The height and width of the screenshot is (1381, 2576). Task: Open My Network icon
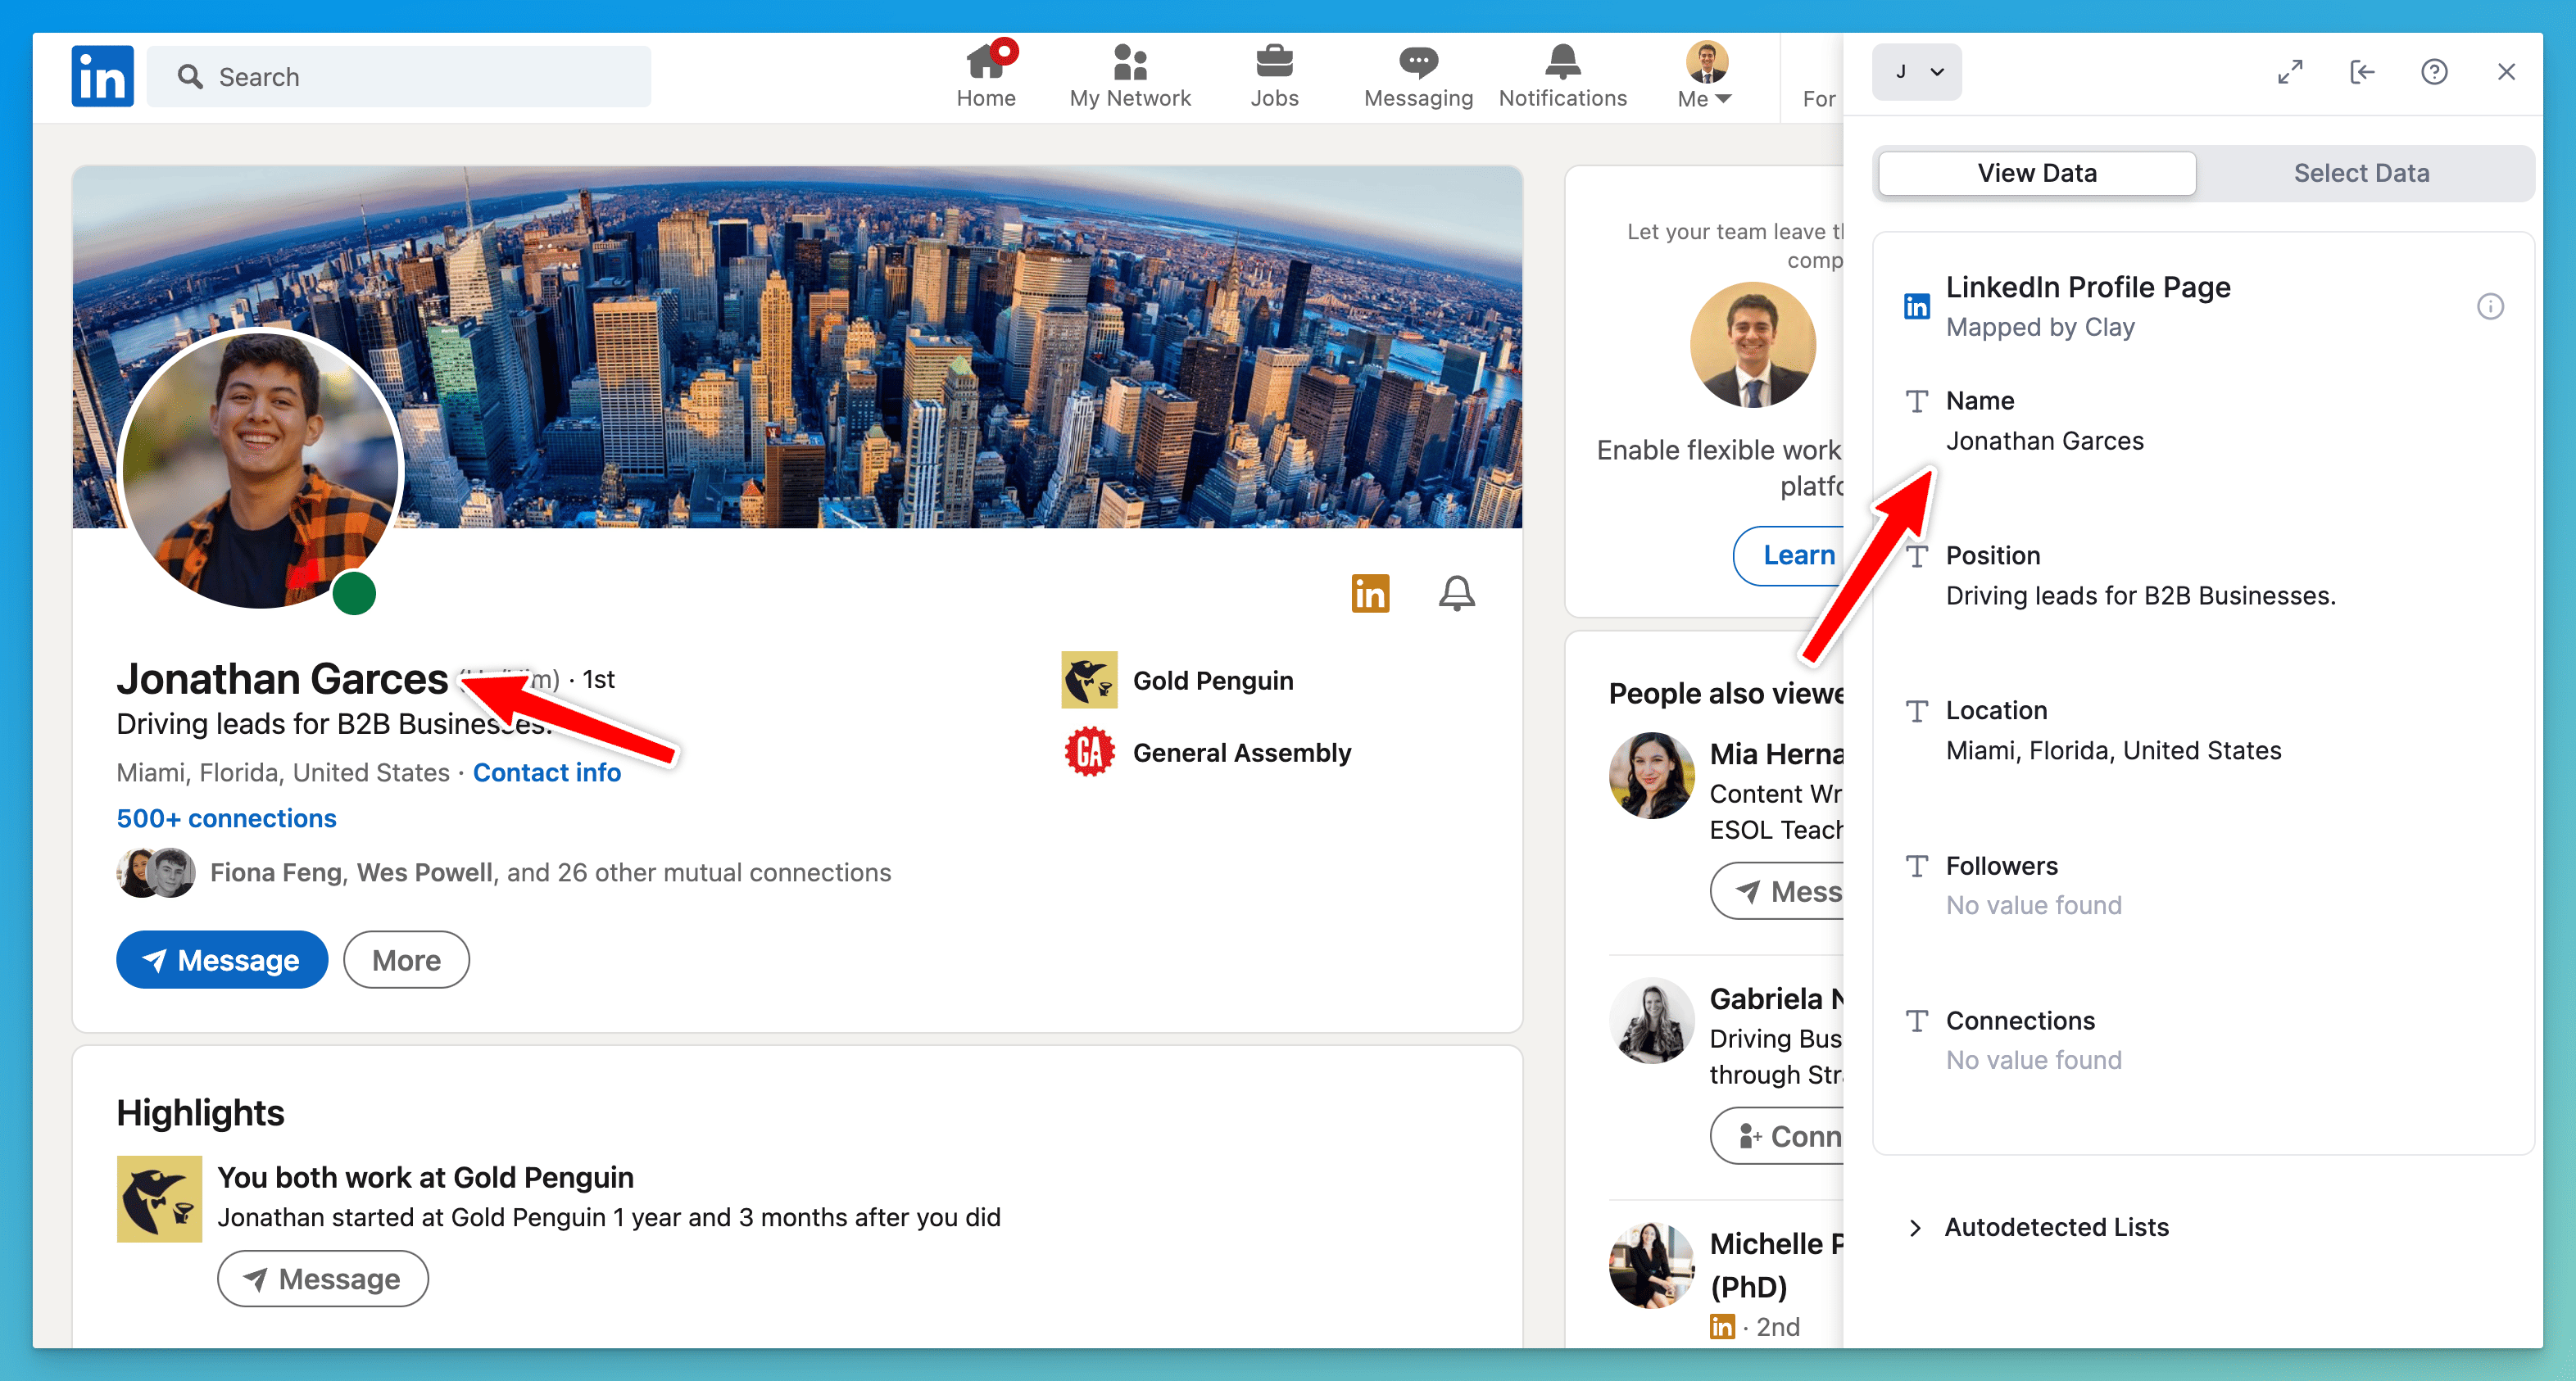point(1129,64)
